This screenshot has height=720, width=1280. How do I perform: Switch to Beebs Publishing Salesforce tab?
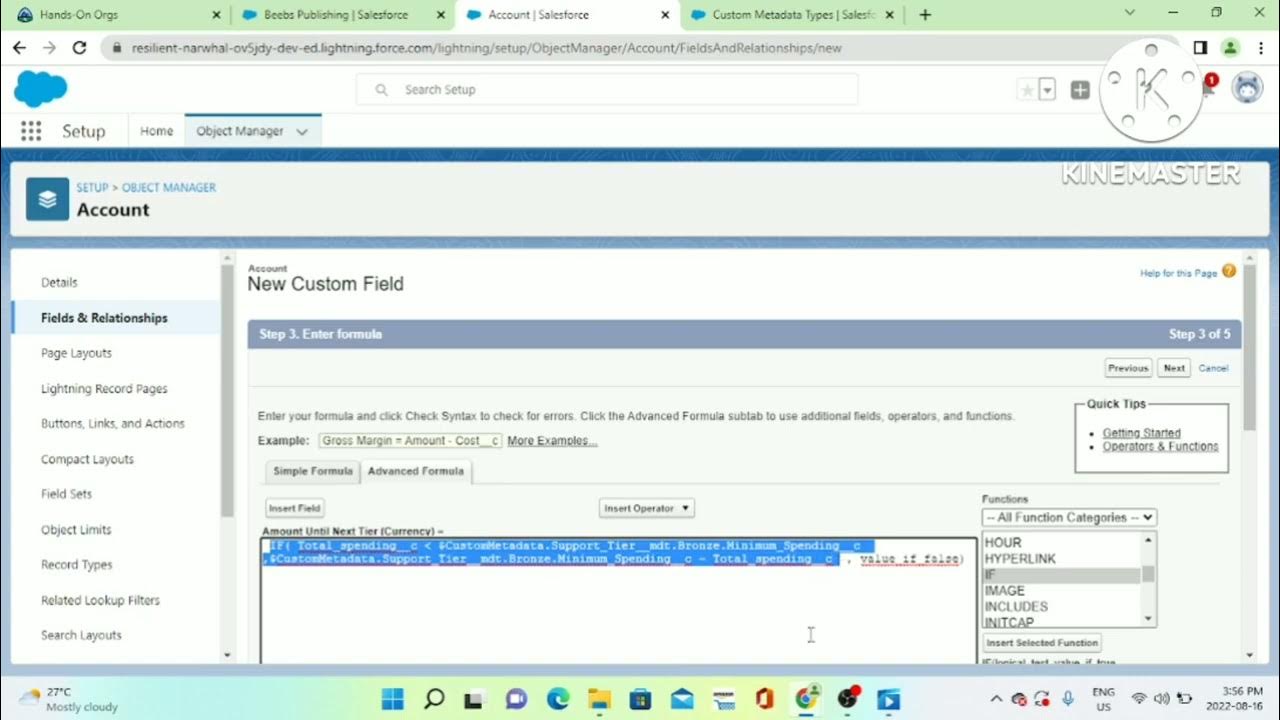(343, 15)
